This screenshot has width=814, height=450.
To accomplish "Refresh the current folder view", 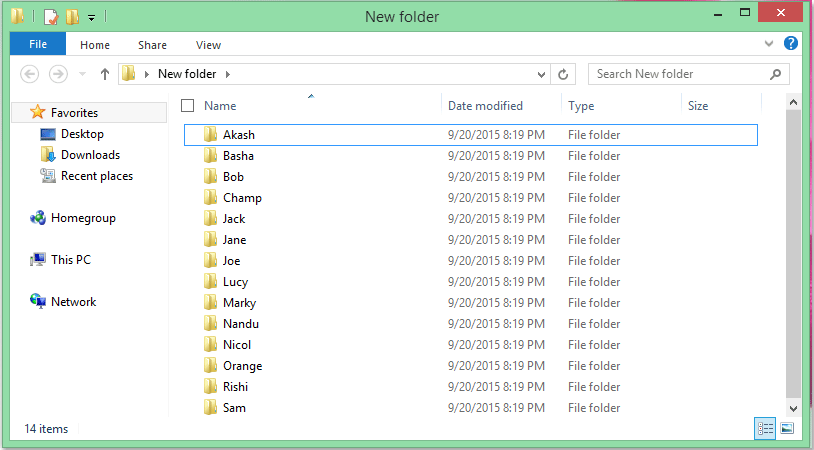I will [563, 74].
